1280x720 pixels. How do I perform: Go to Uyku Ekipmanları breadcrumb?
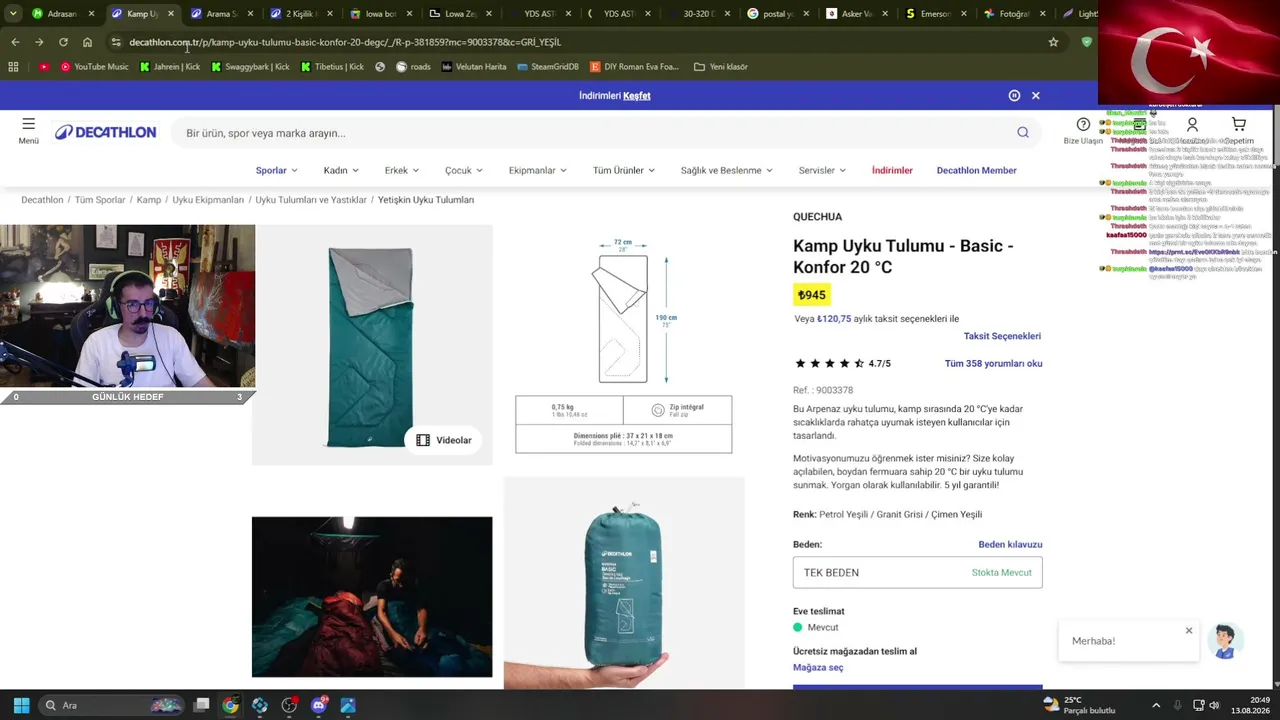coord(208,200)
